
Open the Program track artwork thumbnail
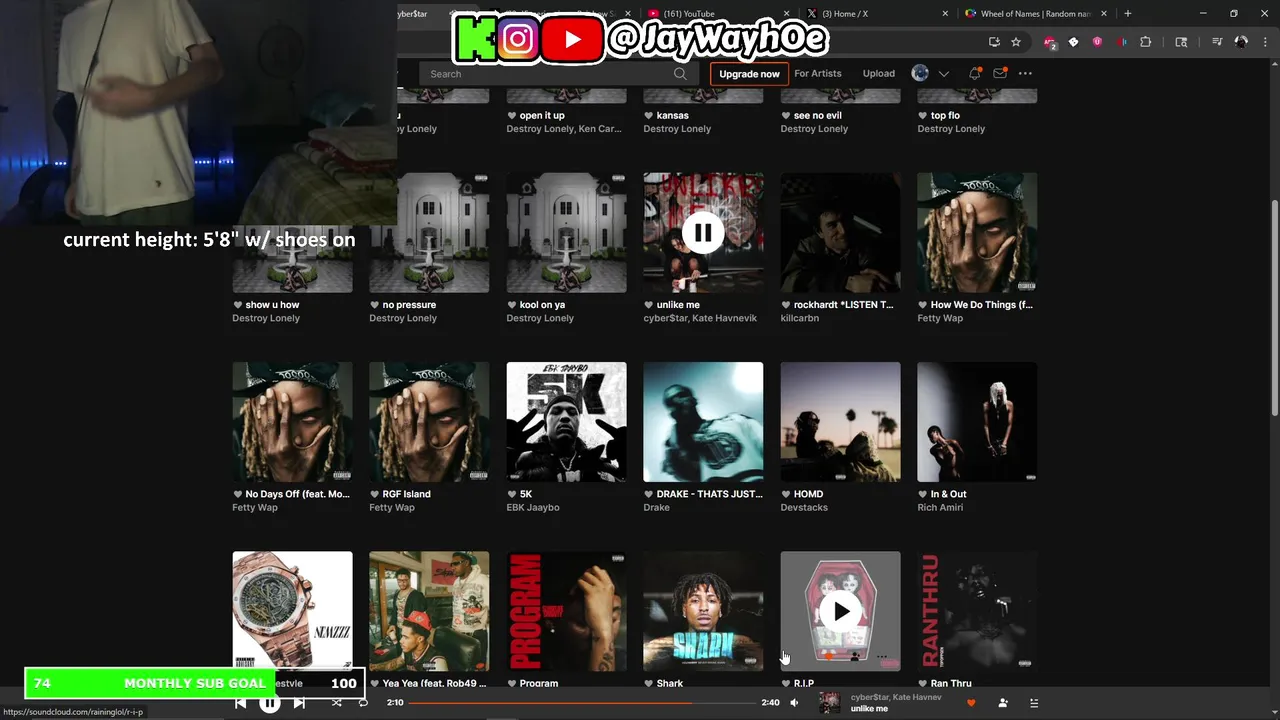coord(566,611)
